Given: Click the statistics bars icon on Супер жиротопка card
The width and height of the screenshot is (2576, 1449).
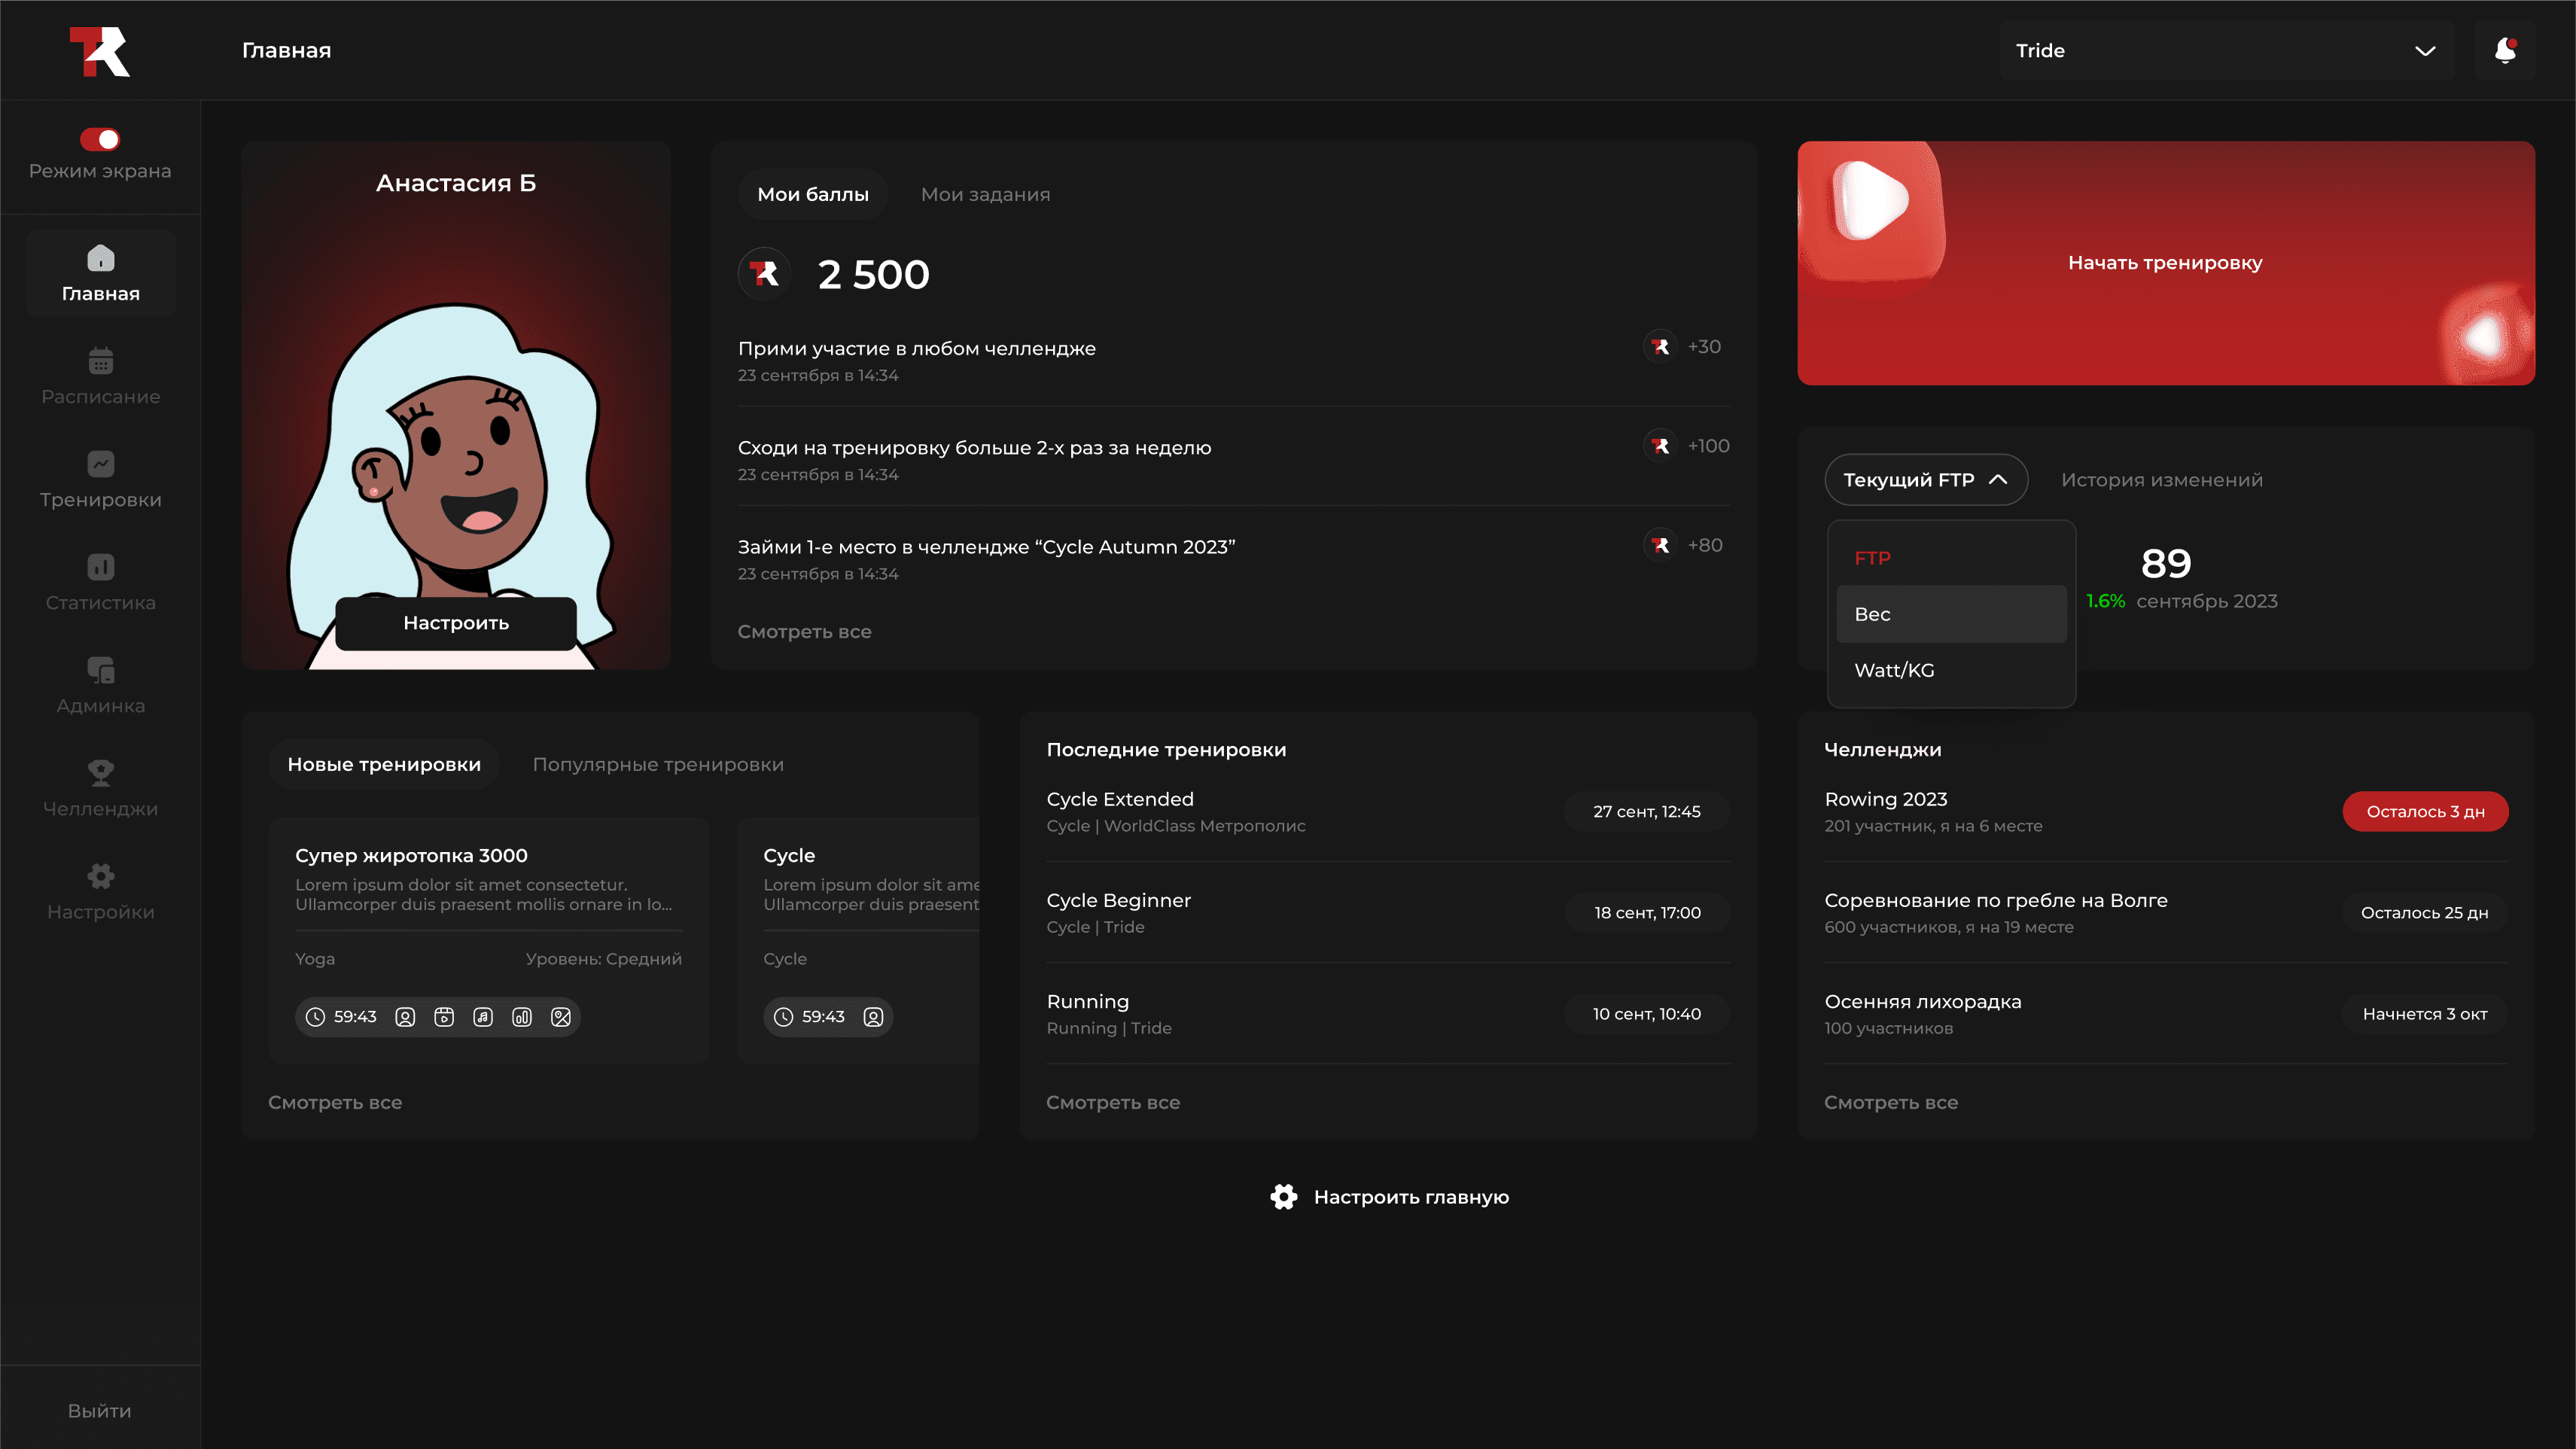Looking at the screenshot, I should 522,1017.
